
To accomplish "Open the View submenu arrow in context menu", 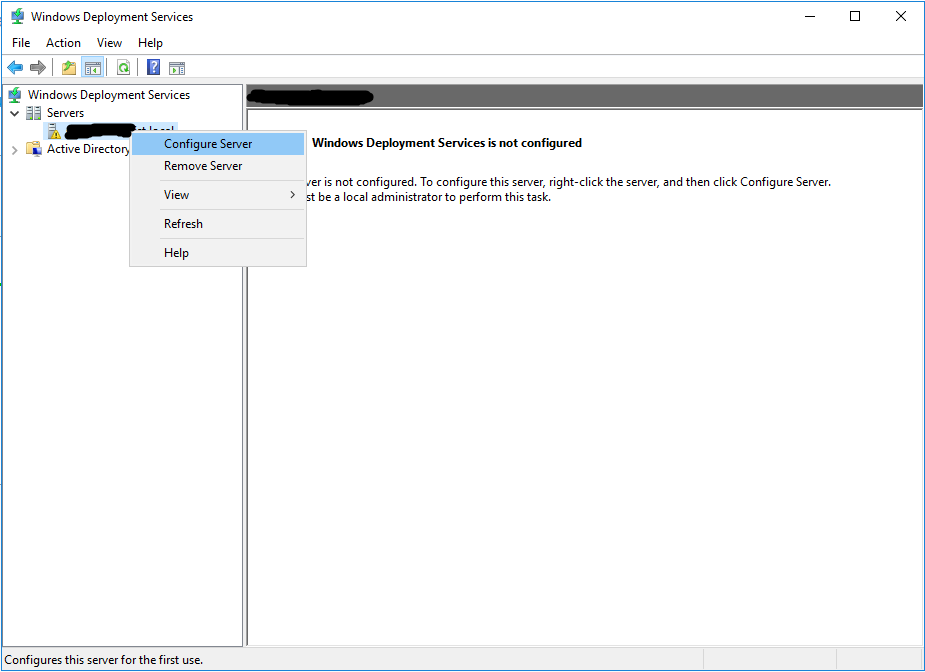I will (293, 195).
